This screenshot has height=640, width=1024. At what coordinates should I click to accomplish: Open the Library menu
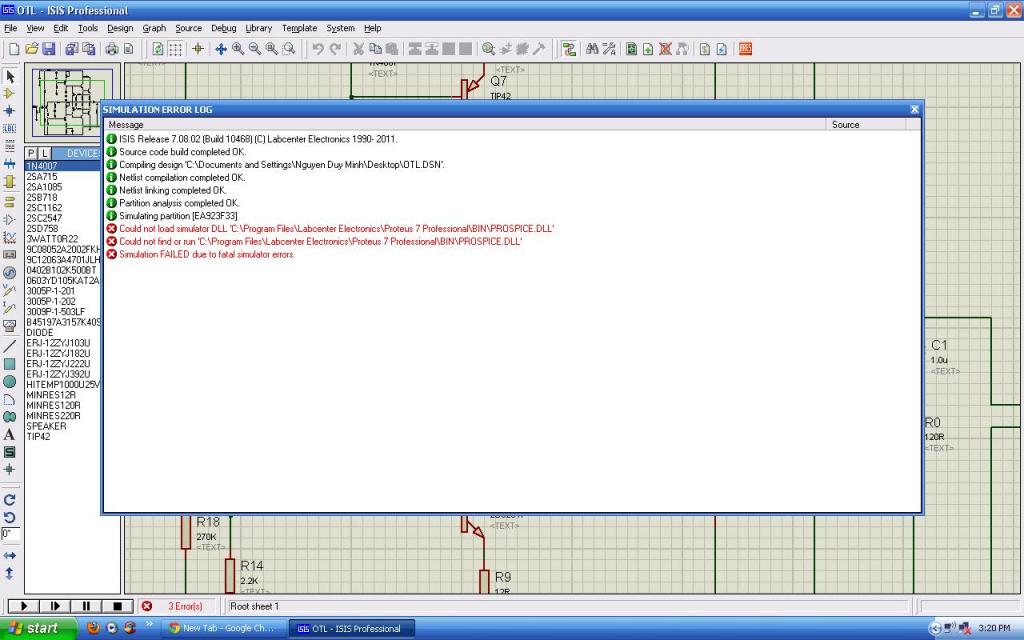click(x=259, y=28)
